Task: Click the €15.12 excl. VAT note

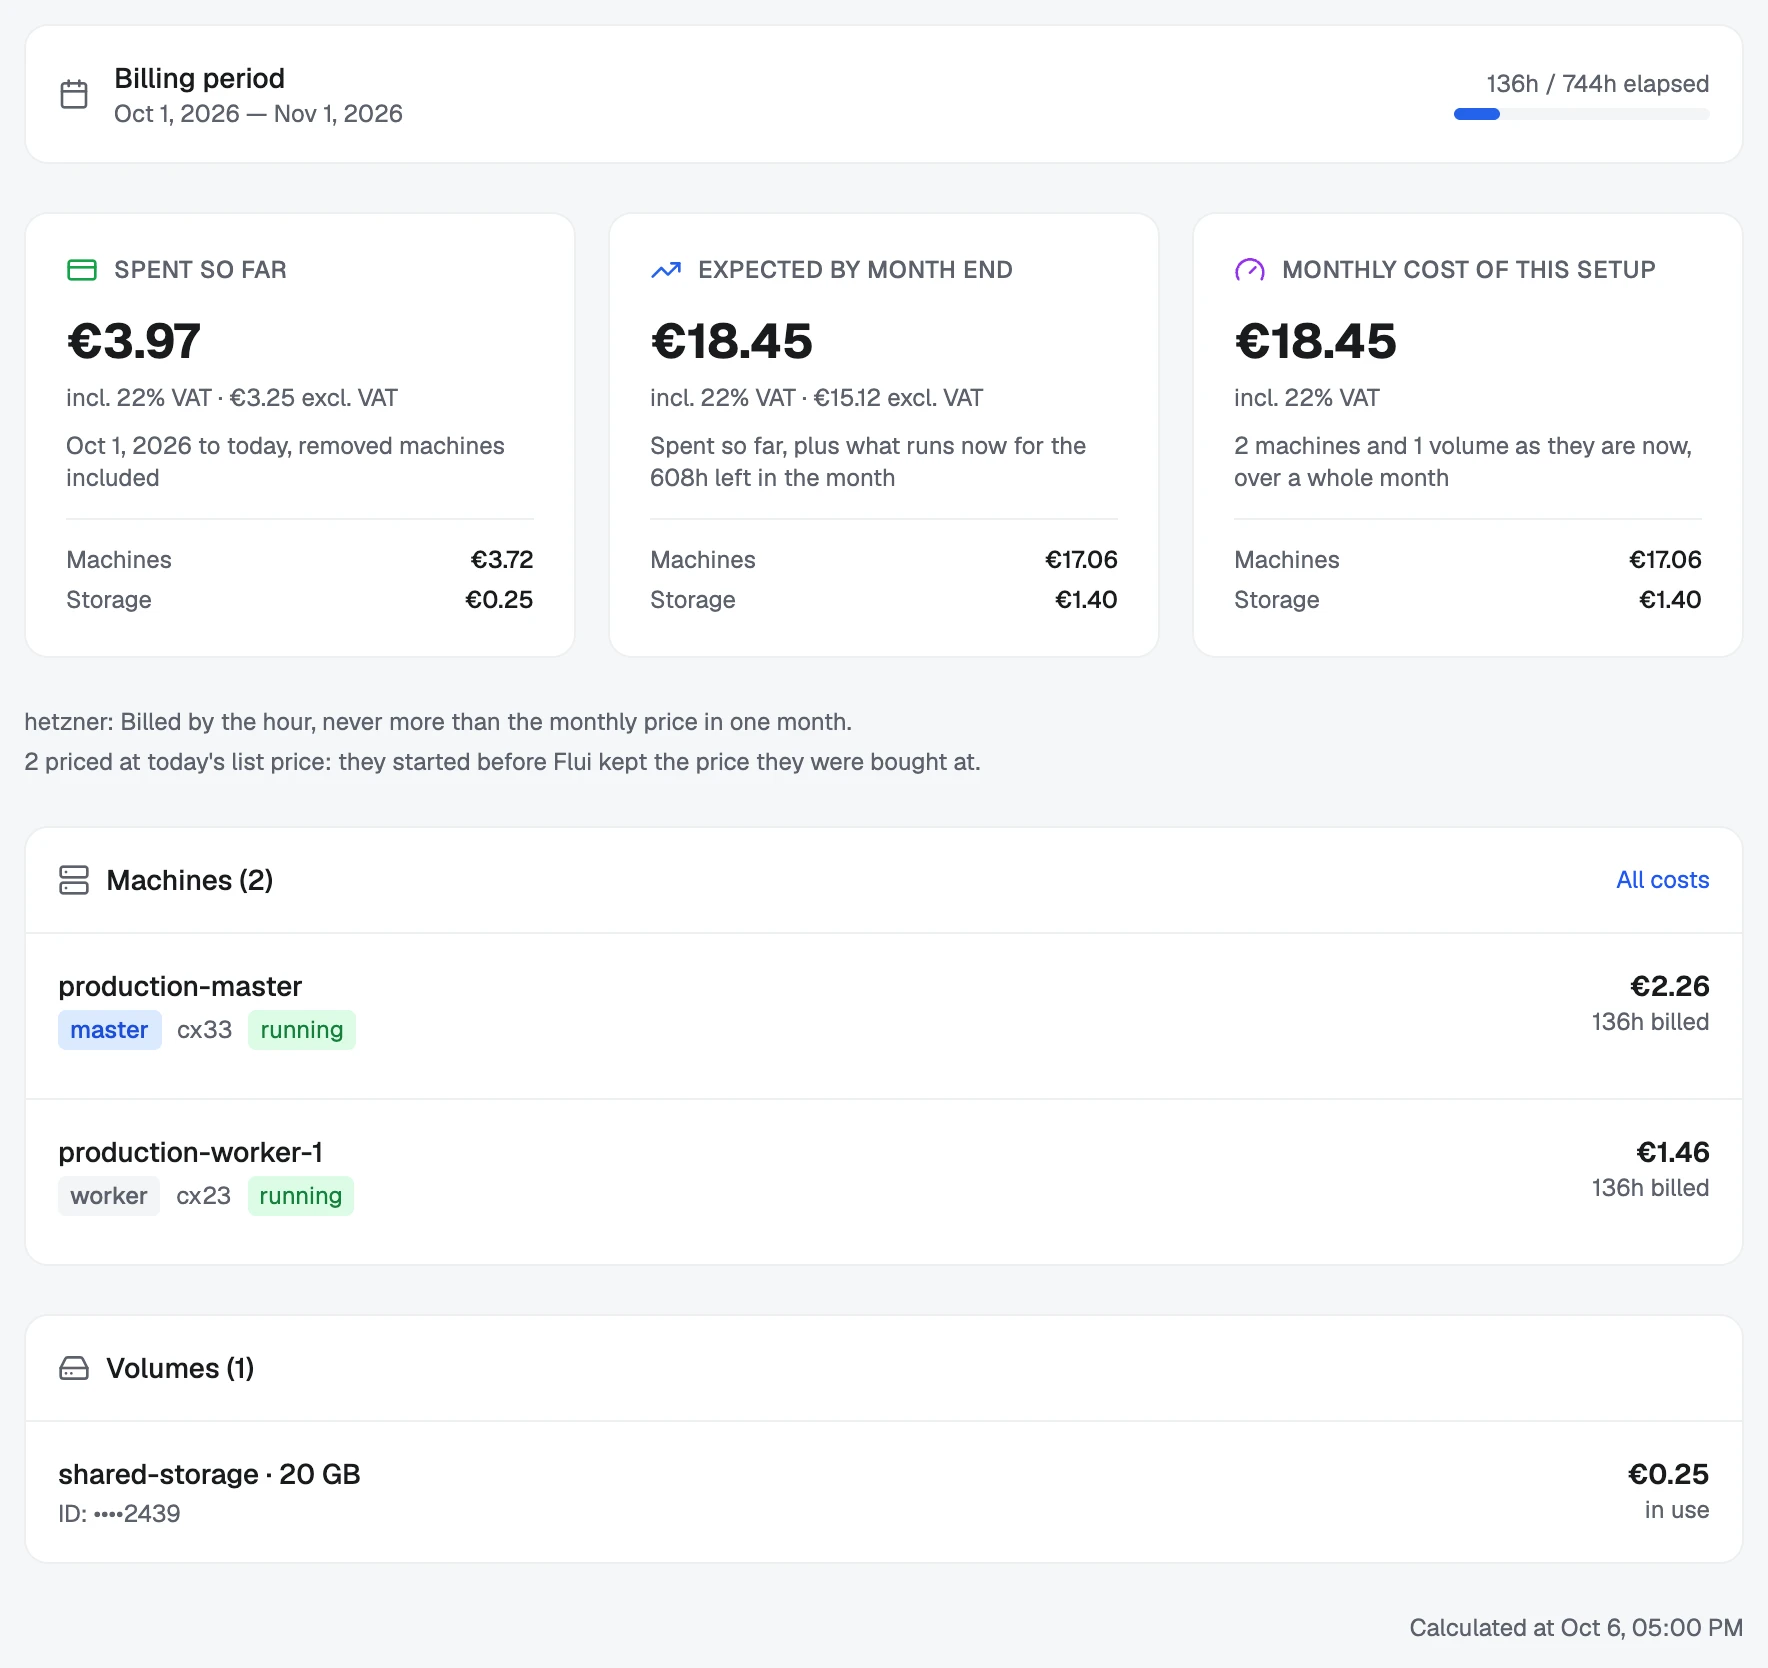Action: point(898,398)
